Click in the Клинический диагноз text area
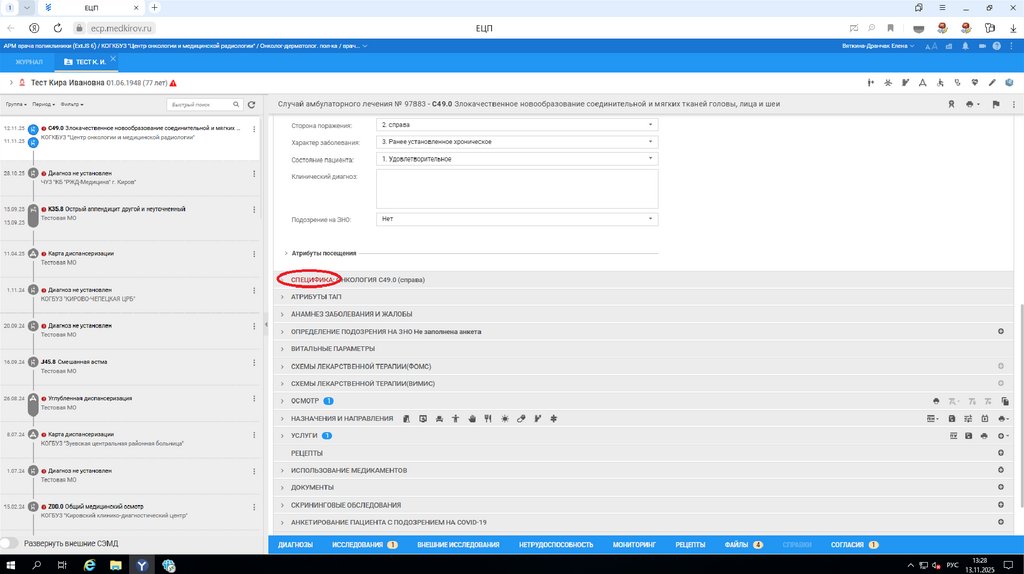The height and width of the screenshot is (574, 1024). click(x=517, y=189)
